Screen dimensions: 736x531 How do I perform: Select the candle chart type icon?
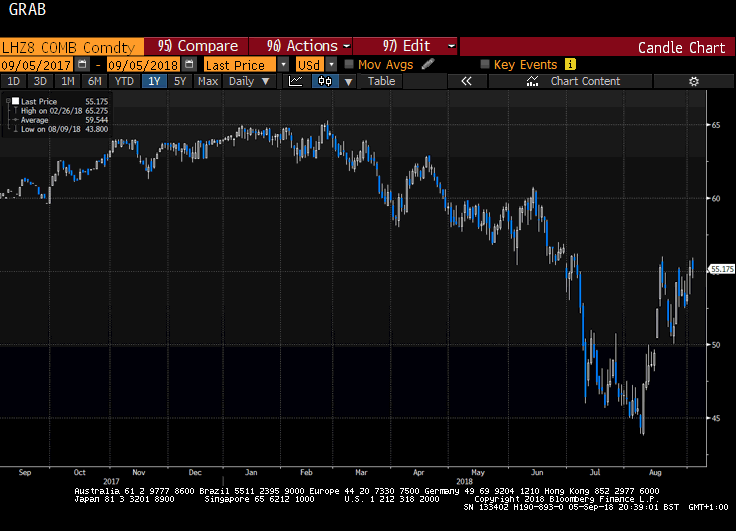325,81
